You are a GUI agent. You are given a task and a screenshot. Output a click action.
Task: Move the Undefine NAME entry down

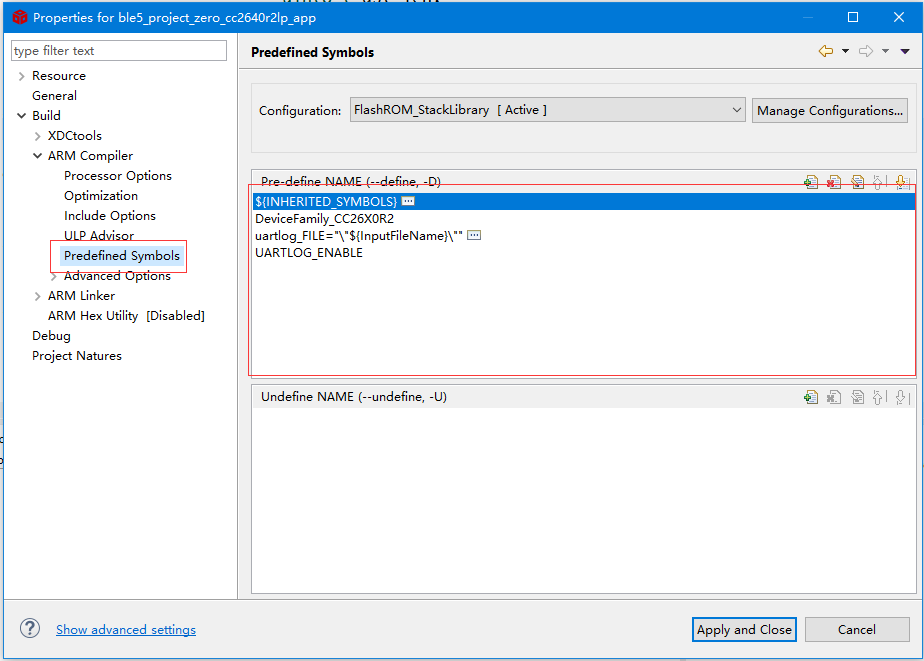pos(902,397)
